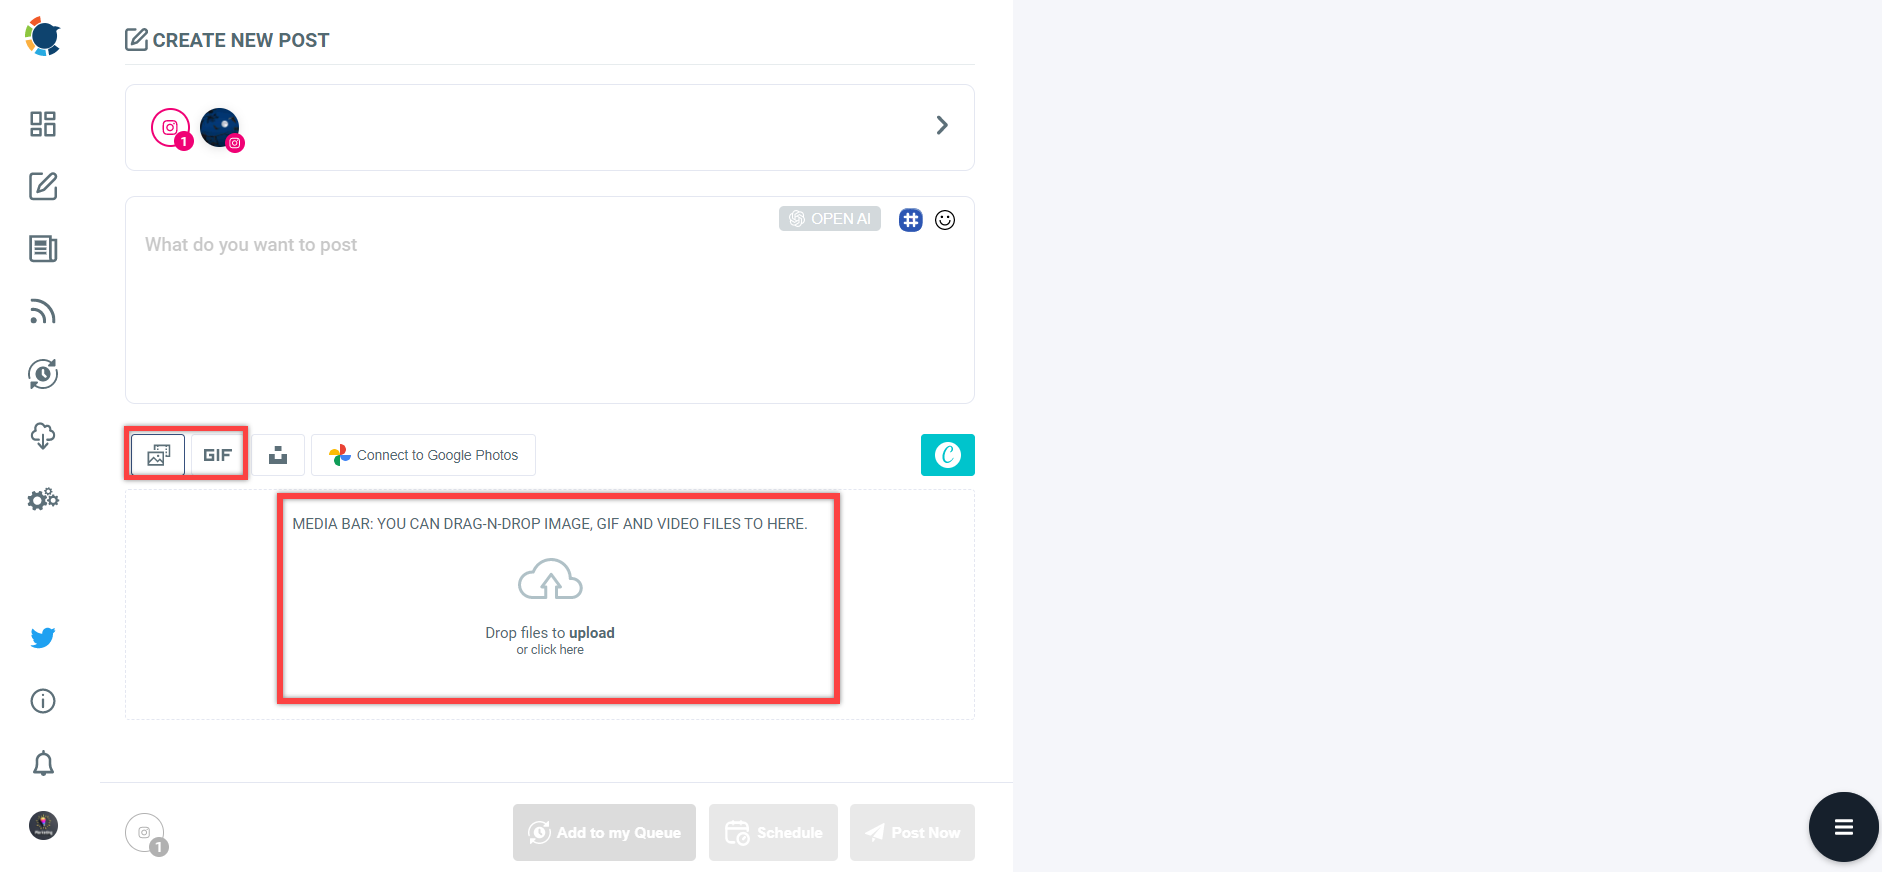
Task: Click the cloud import icon in sidebar
Action: point(43,436)
